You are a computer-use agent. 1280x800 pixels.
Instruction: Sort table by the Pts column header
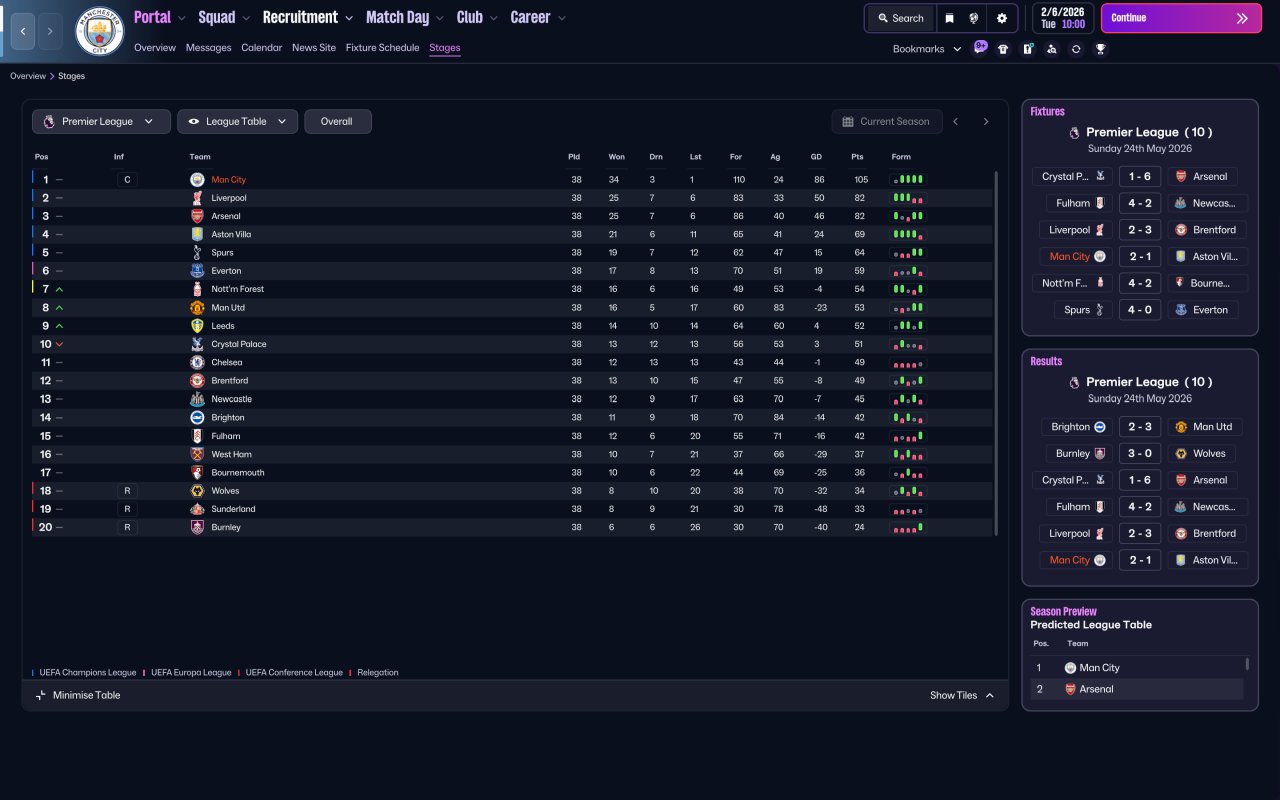point(857,157)
